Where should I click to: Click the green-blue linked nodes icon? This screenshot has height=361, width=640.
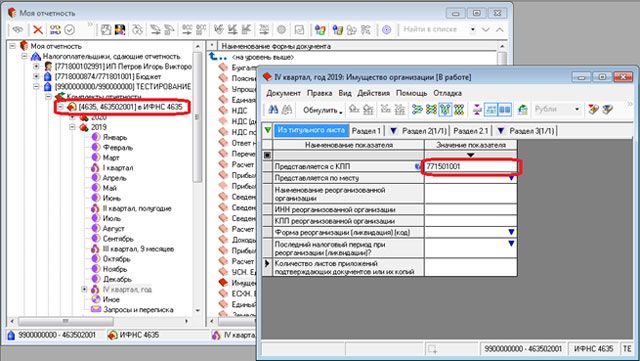pos(417,109)
